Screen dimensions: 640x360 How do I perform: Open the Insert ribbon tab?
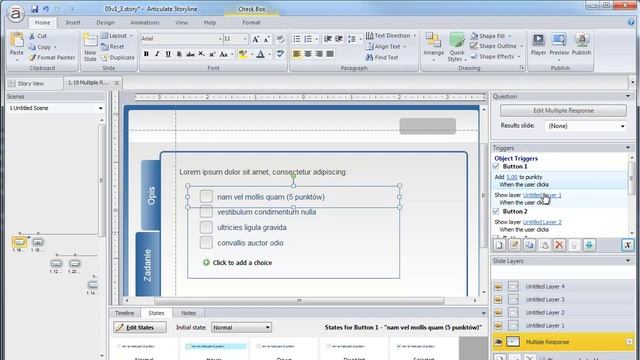[73, 22]
